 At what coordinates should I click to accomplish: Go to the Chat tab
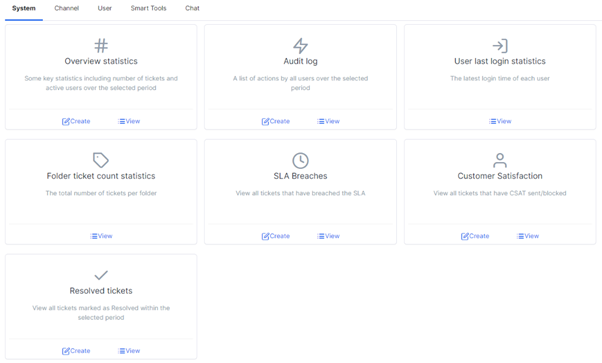point(192,8)
